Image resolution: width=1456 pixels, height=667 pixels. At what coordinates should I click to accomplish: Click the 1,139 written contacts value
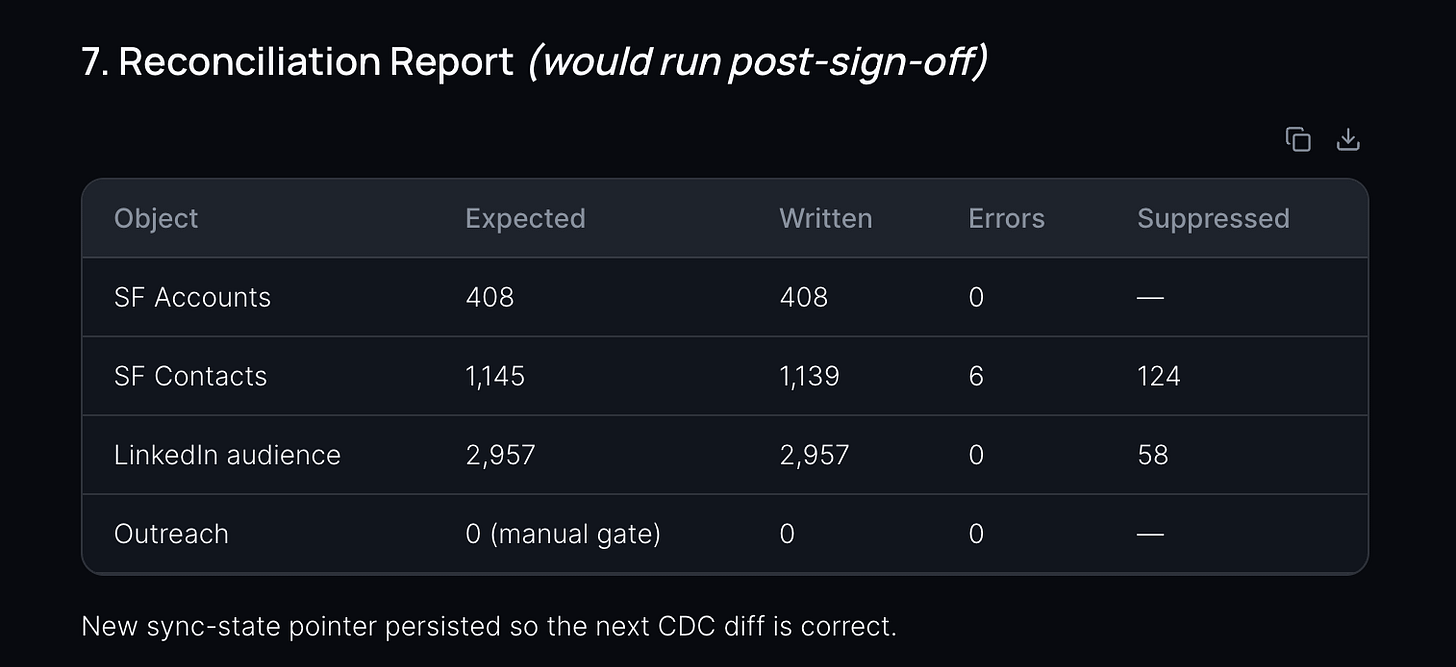pyautogui.click(x=809, y=376)
